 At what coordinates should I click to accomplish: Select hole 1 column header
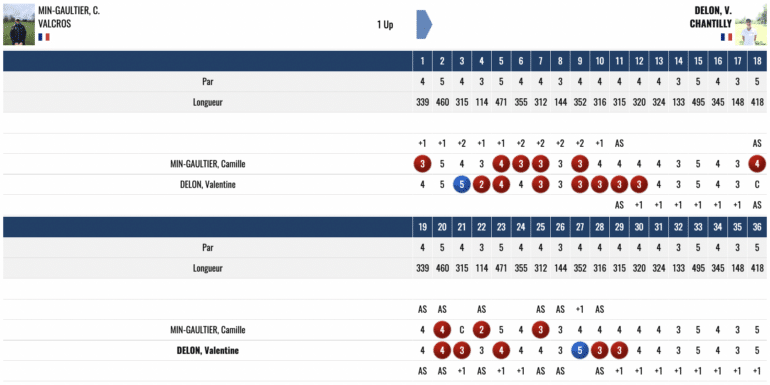[x=422, y=61]
